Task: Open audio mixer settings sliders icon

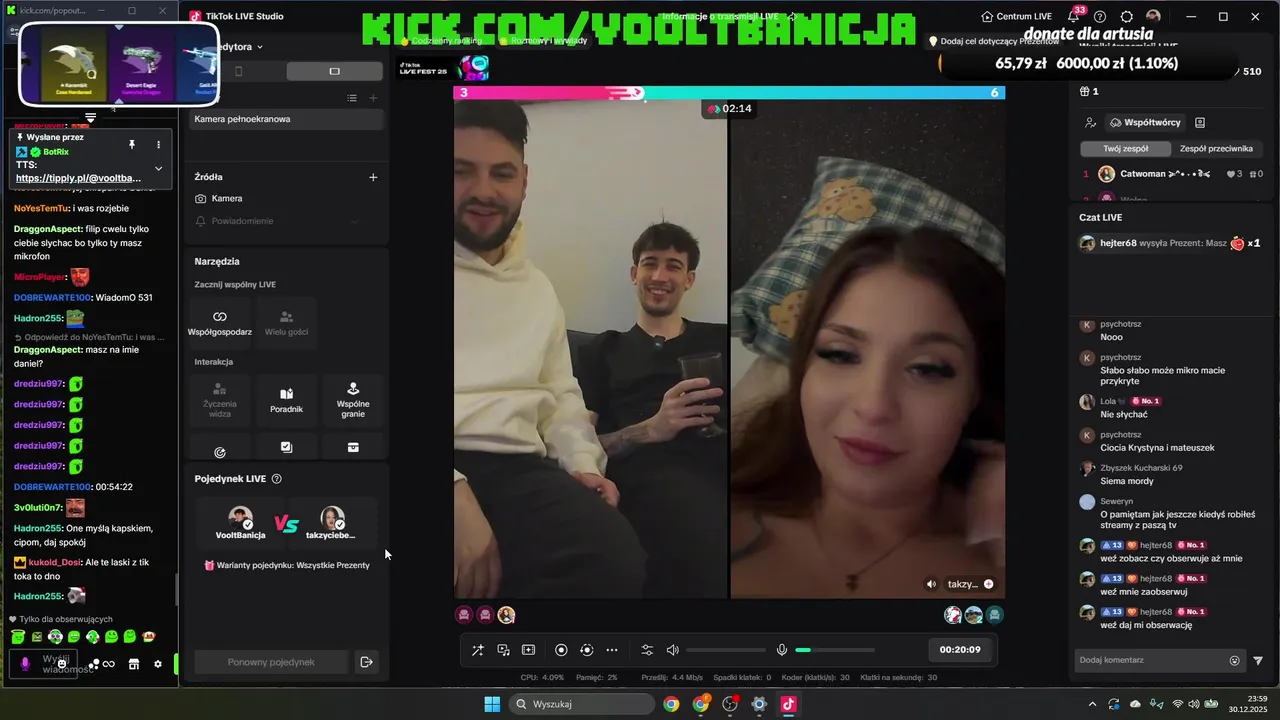Action: (647, 650)
